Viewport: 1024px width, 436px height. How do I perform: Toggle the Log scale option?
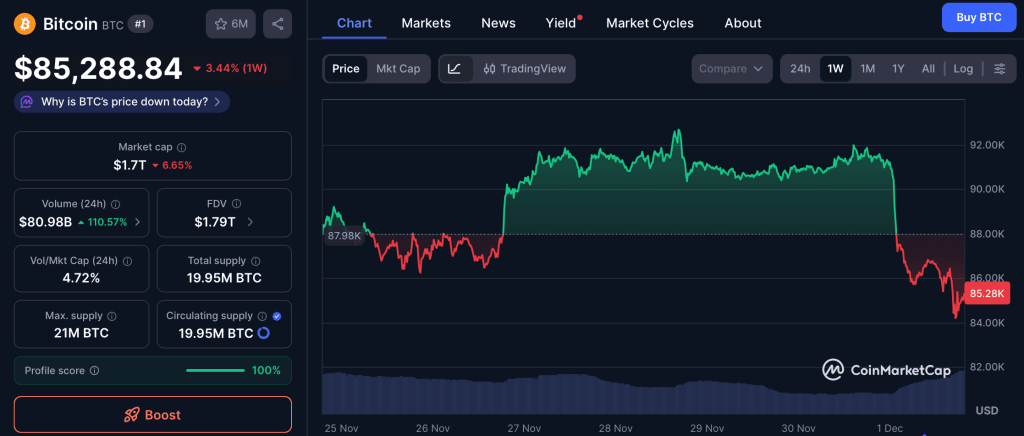[x=963, y=69]
